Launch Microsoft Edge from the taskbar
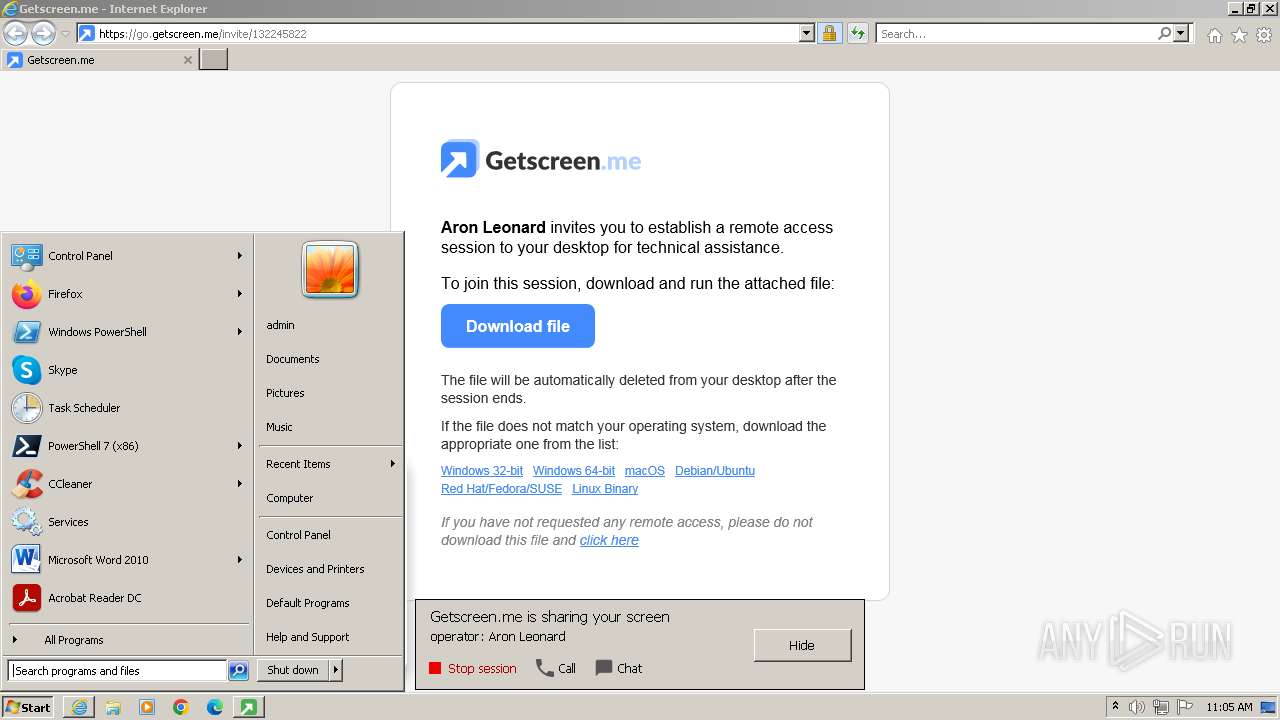Screen dimensions: 1280x720 [x=215, y=707]
